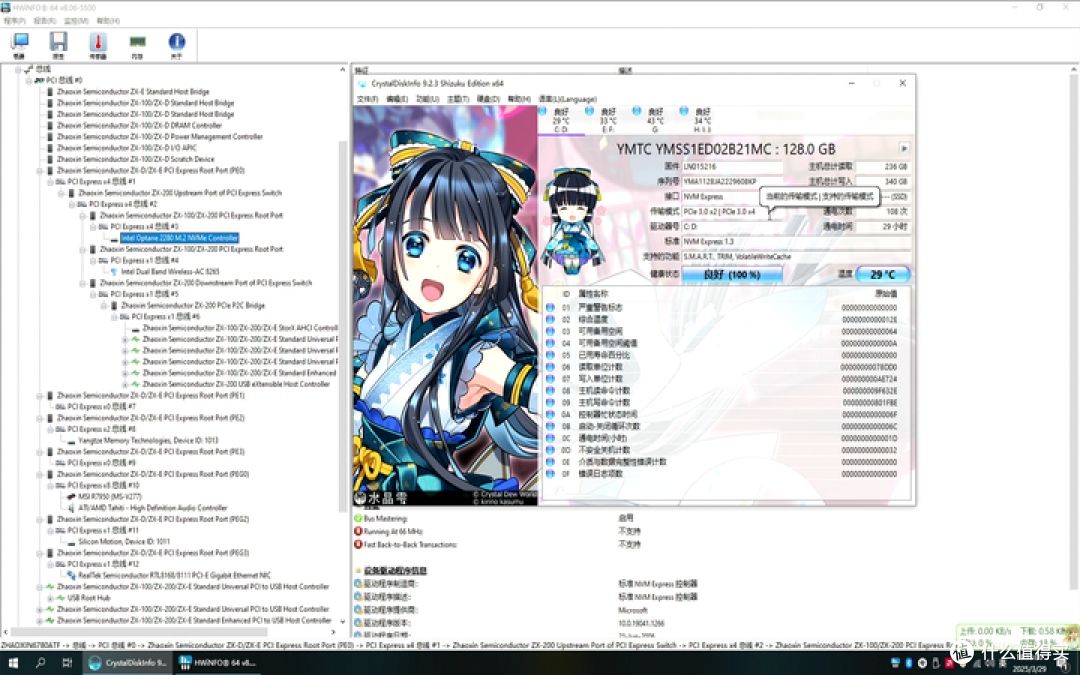Image resolution: width=1080 pixels, height=675 pixels.
Task: Click the Yangtze Memory Technologies drive icon
Action: tap(71, 440)
